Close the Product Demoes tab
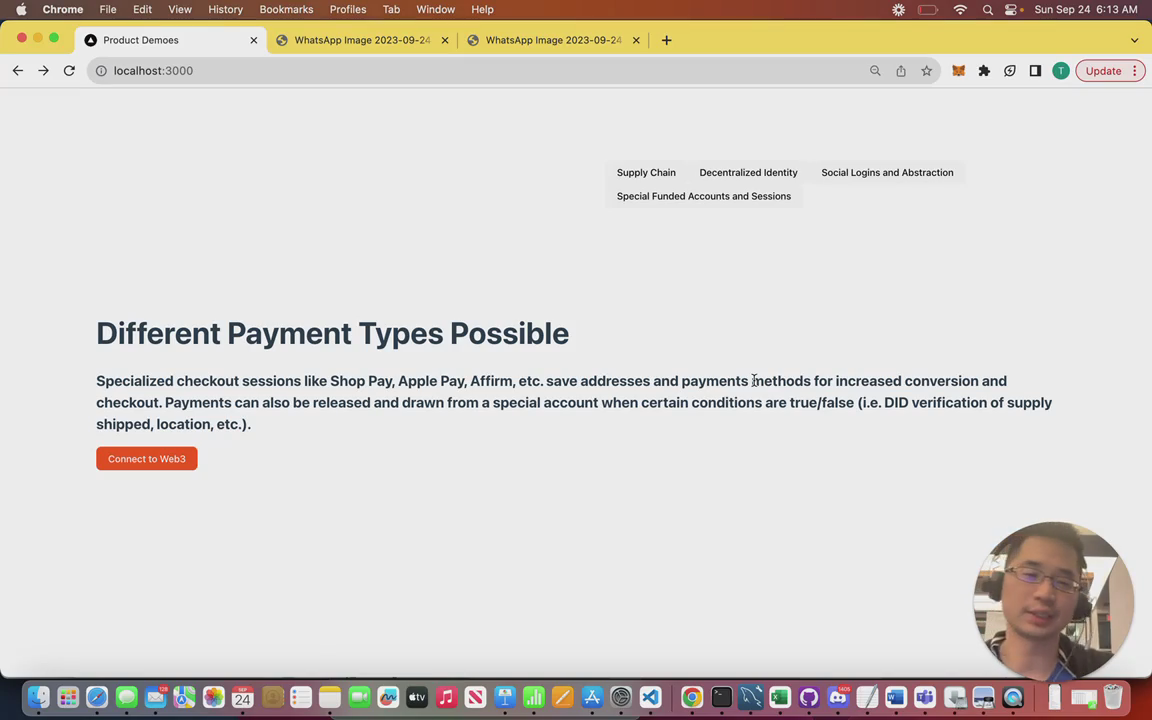This screenshot has width=1152, height=720. [x=253, y=40]
